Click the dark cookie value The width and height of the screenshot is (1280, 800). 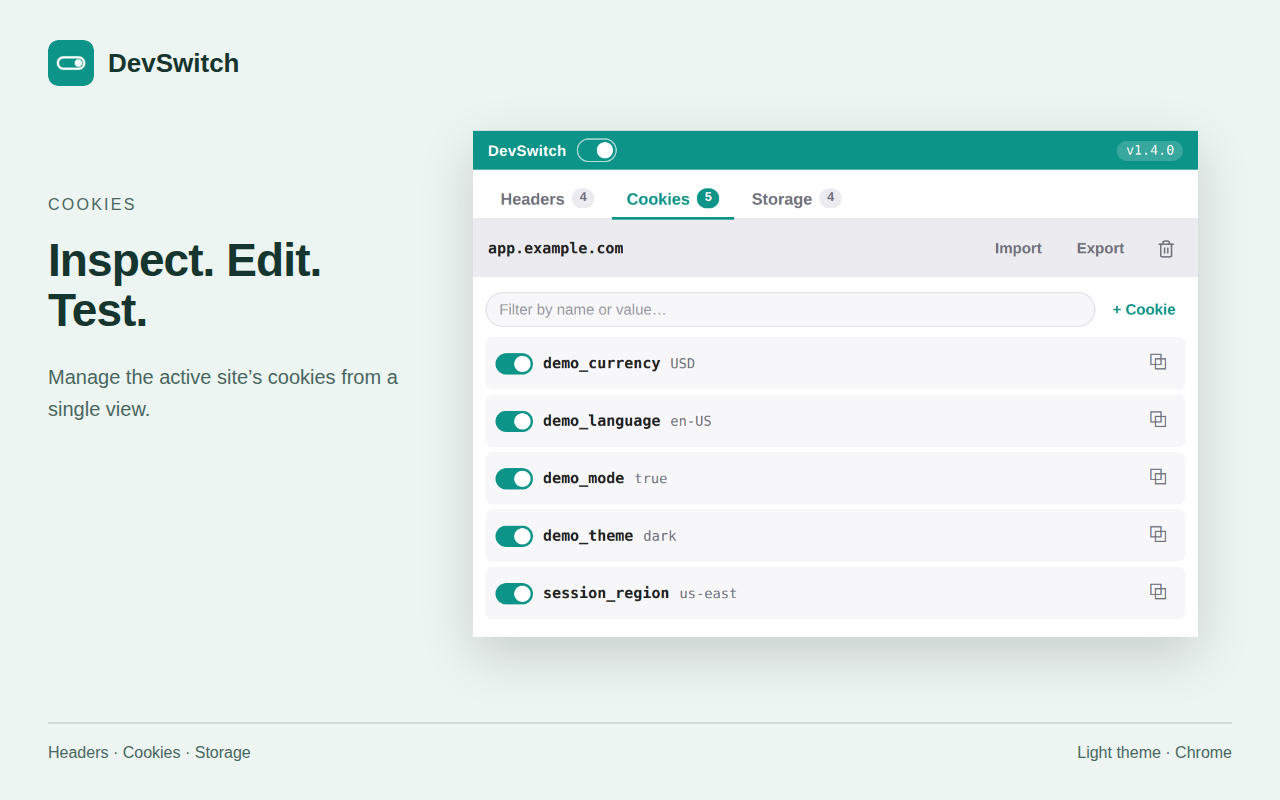click(x=660, y=536)
